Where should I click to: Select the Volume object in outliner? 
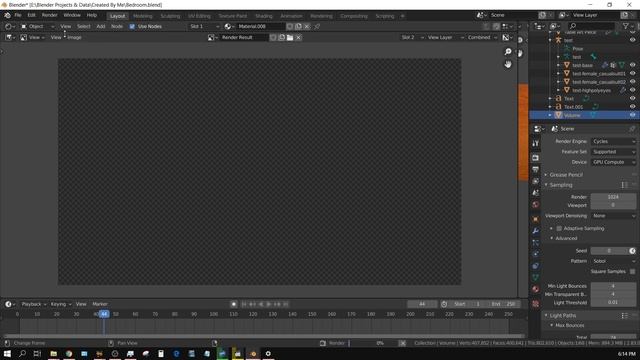pyautogui.click(x=572, y=116)
